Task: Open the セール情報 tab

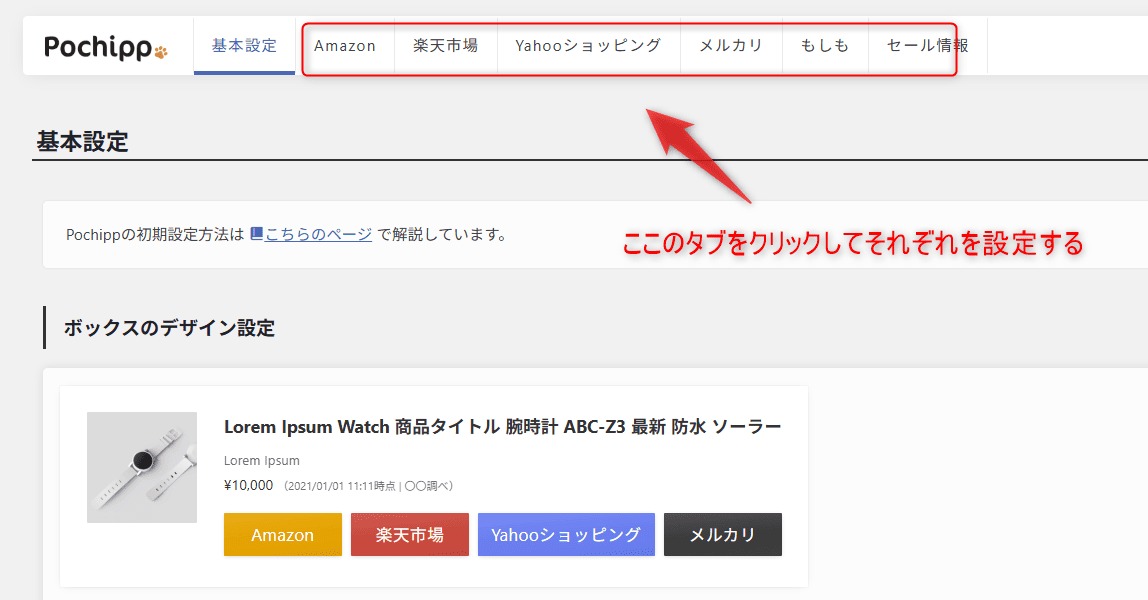Action: click(927, 45)
